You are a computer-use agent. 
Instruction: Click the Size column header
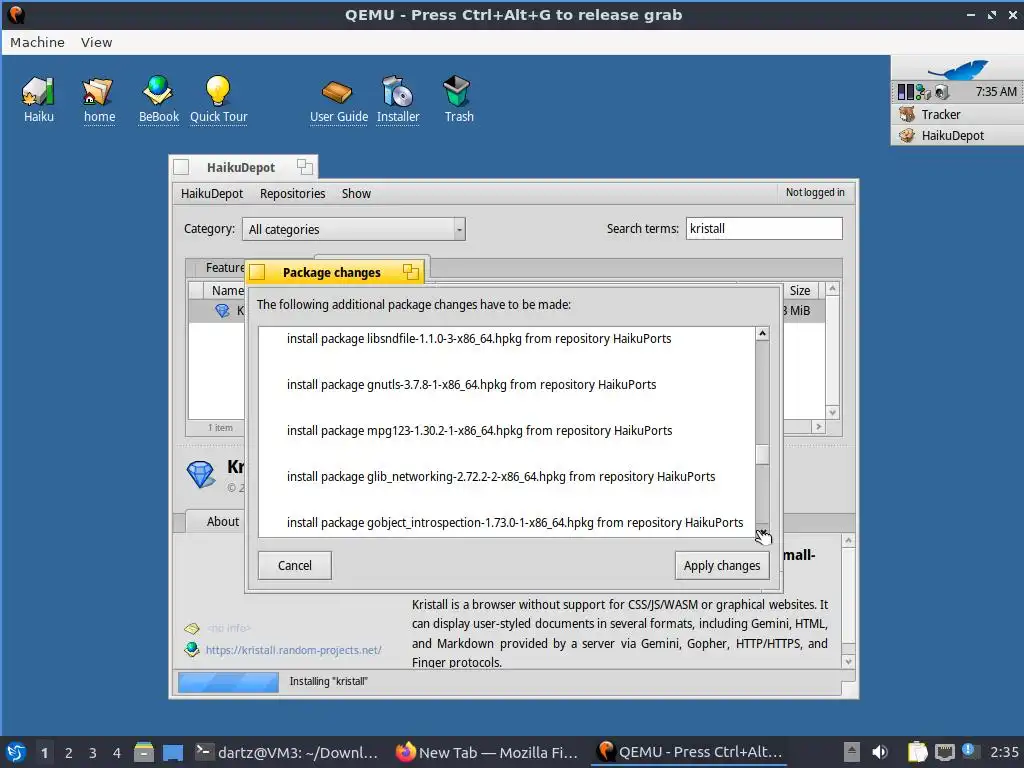pyautogui.click(x=800, y=291)
